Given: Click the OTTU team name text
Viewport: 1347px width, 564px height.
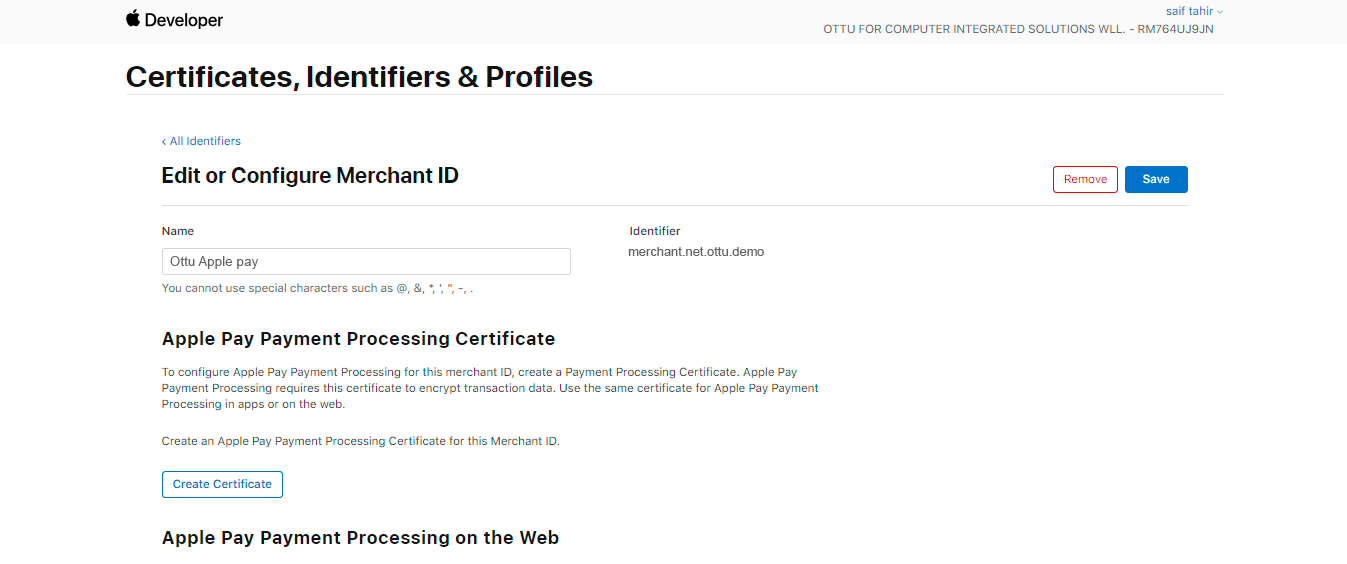Looking at the screenshot, I should click(1018, 29).
